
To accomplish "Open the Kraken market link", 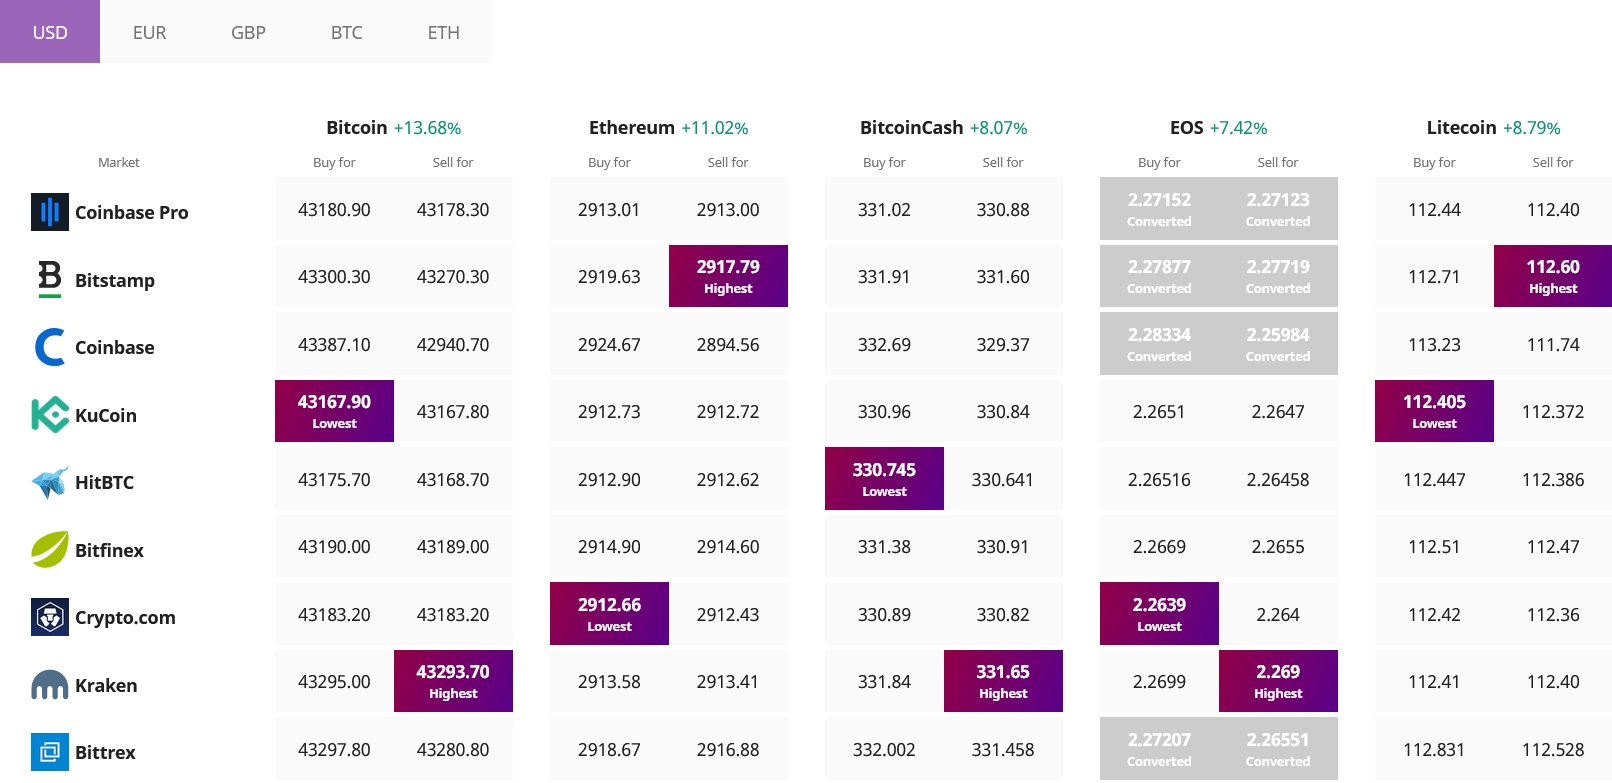I will click(x=106, y=685).
